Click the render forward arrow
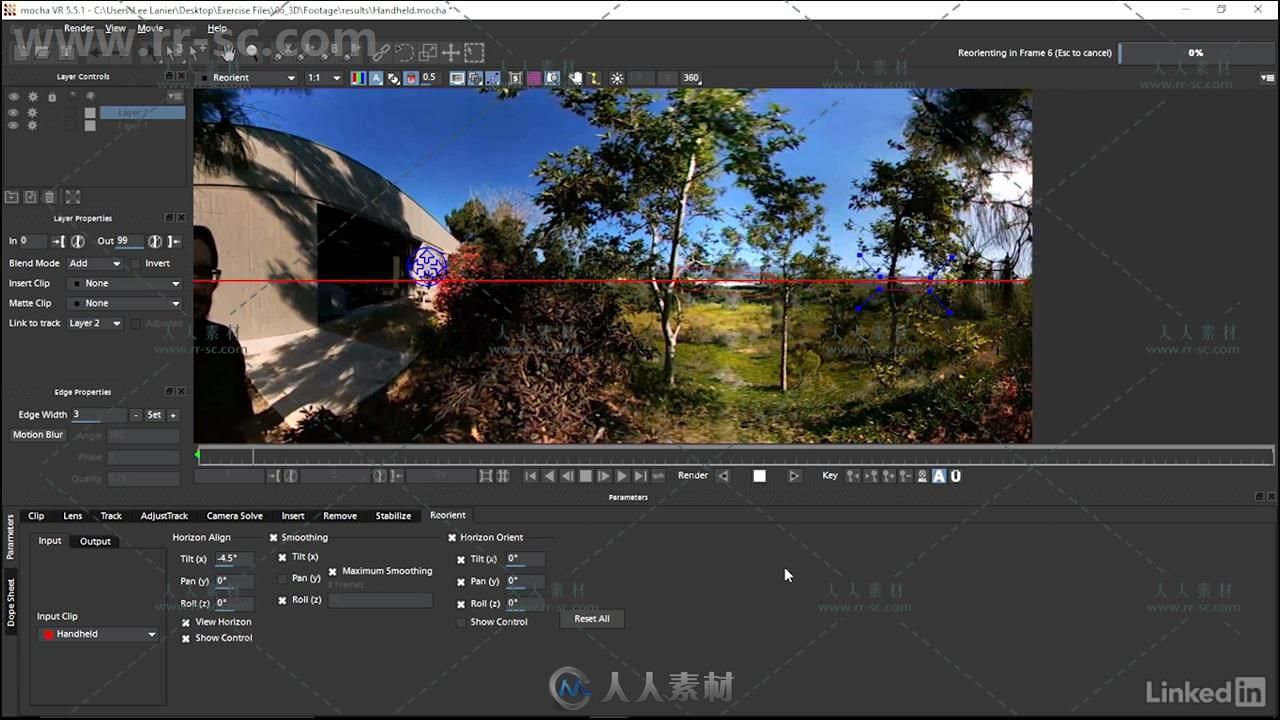Viewport: 1280px width, 720px height. [x=794, y=476]
